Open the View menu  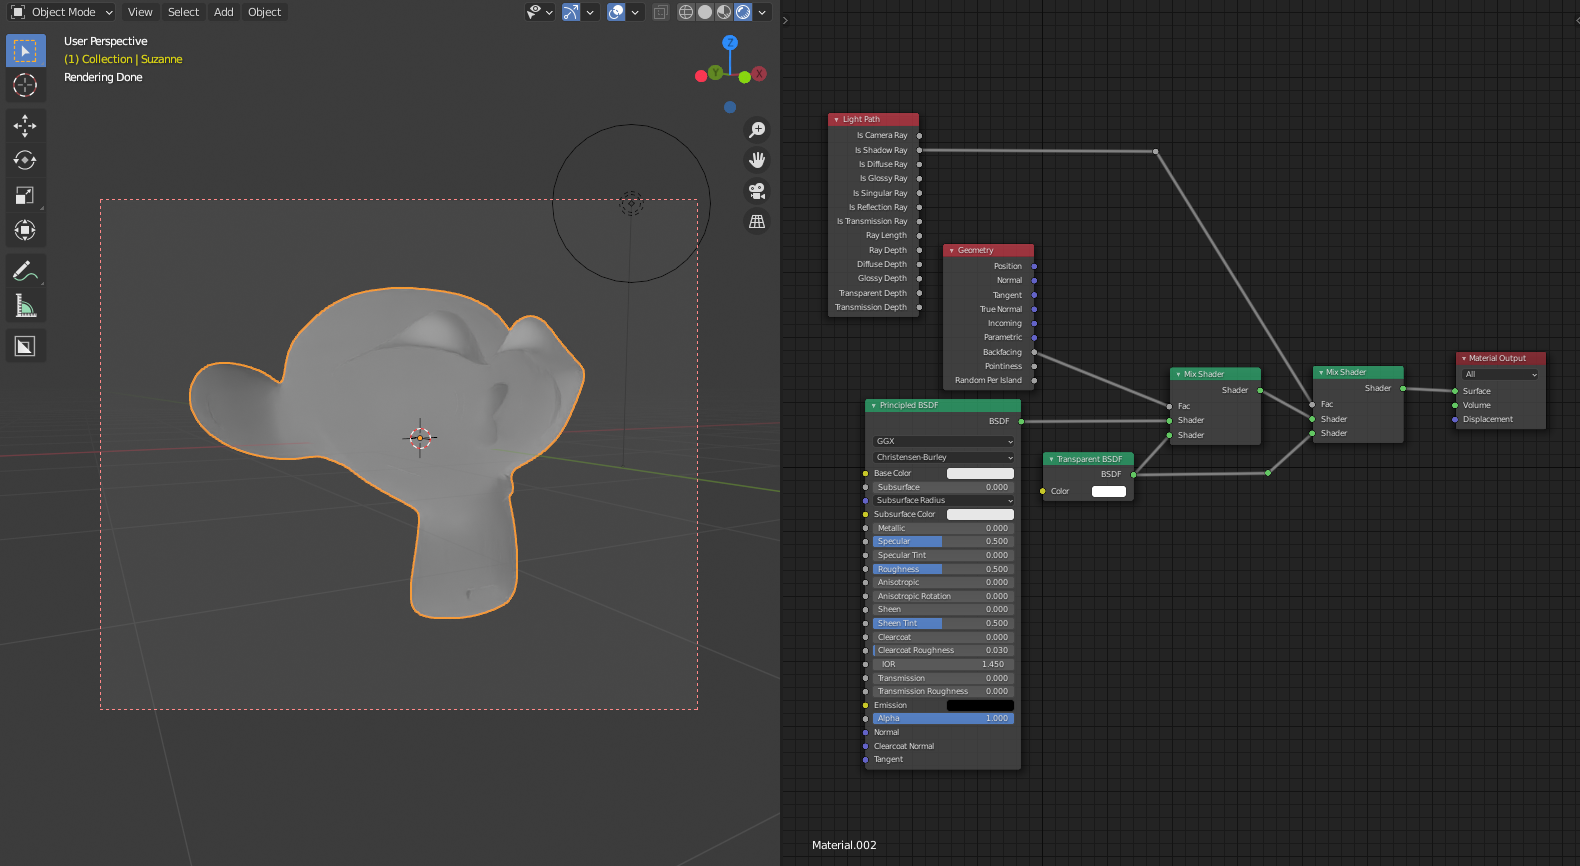pos(140,12)
